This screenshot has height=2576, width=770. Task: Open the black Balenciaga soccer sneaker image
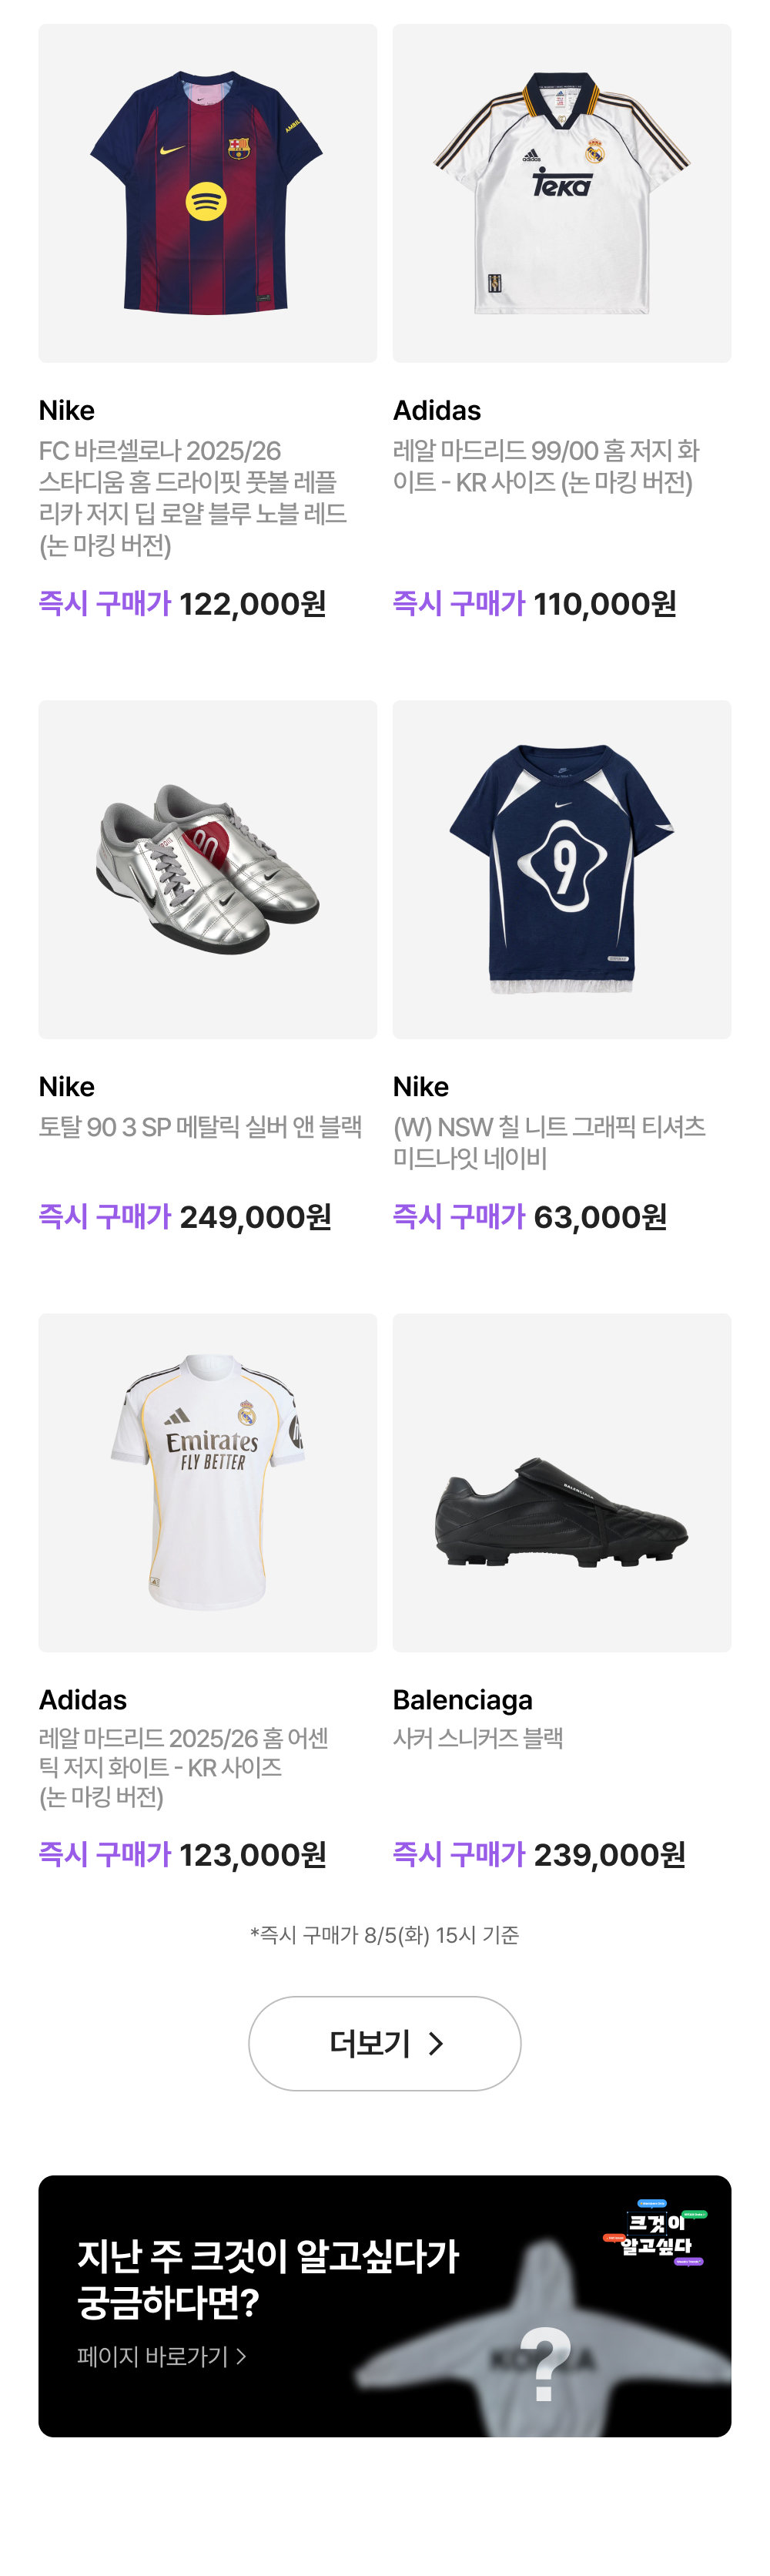pos(561,1481)
